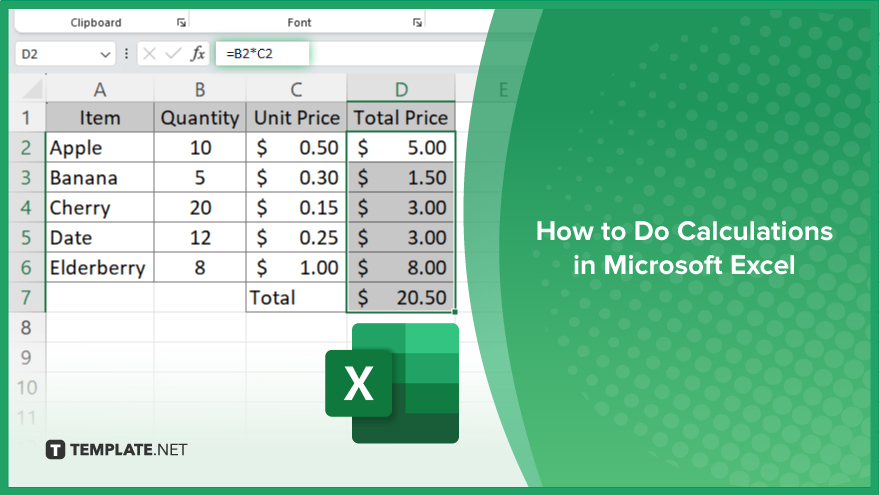Select the Elderberry cell
The width and height of the screenshot is (880, 495).
[x=100, y=268]
